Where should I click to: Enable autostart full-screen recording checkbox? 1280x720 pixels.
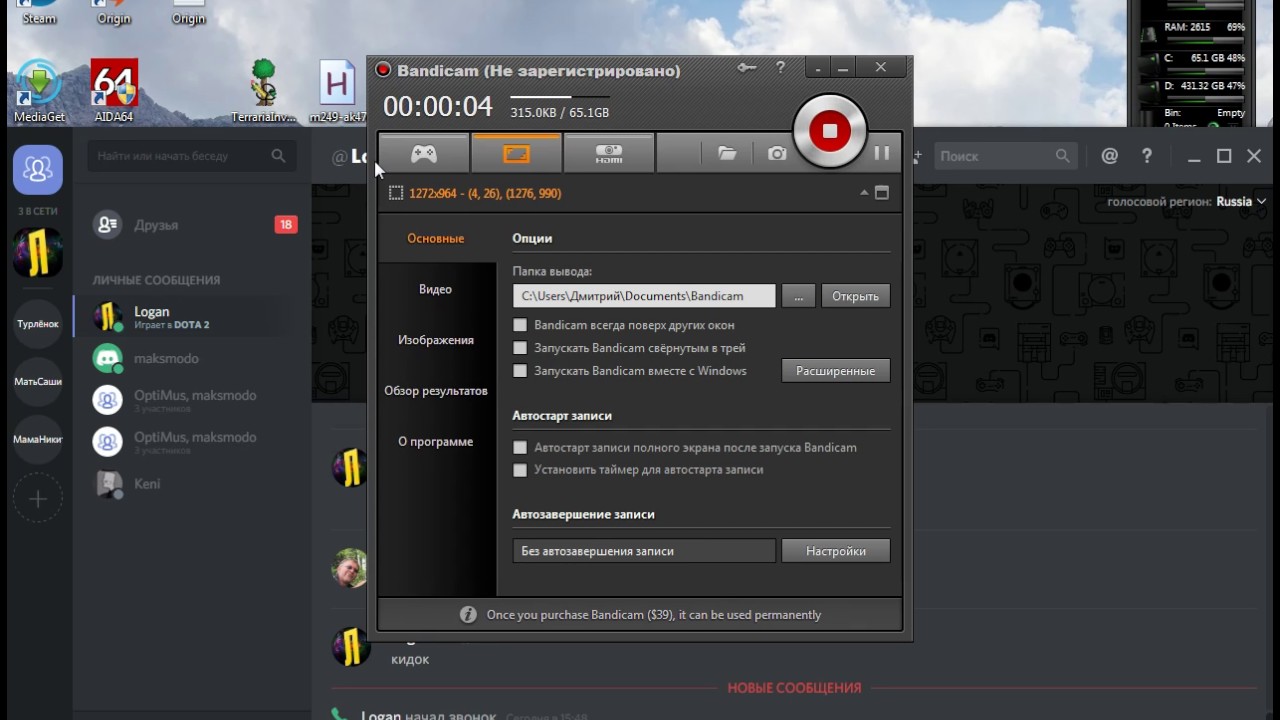tap(520, 448)
